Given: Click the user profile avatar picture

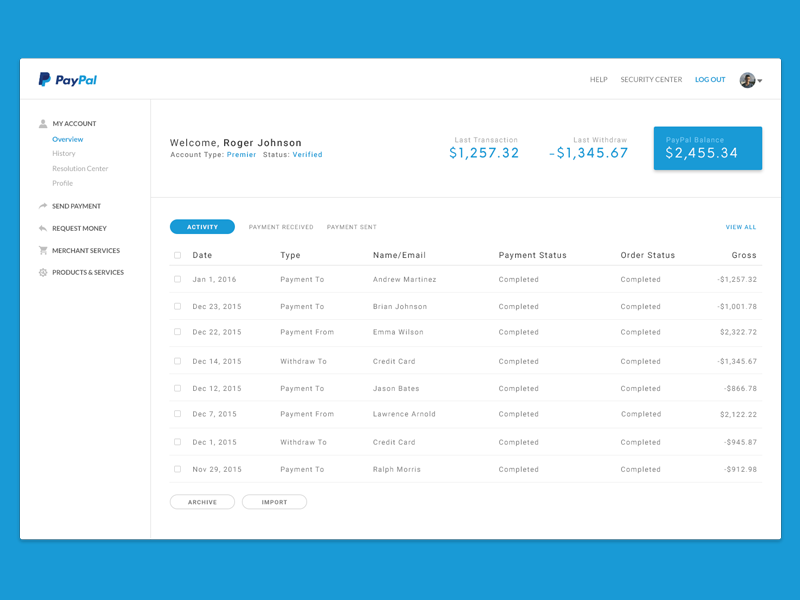Looking at the screenshot, I should tap(749, 79).
